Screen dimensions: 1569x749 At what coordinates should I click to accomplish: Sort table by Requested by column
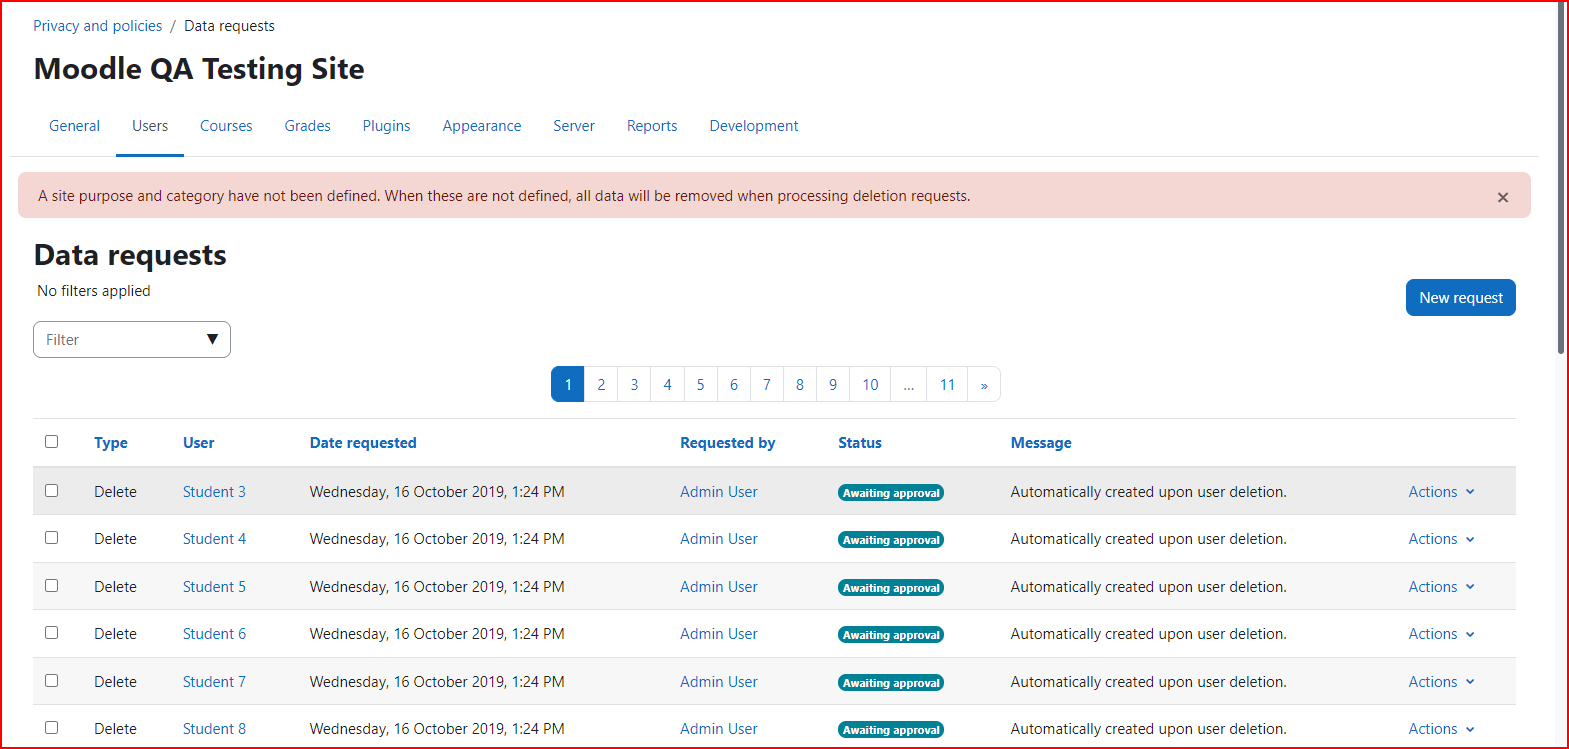[x=727, y=443]
